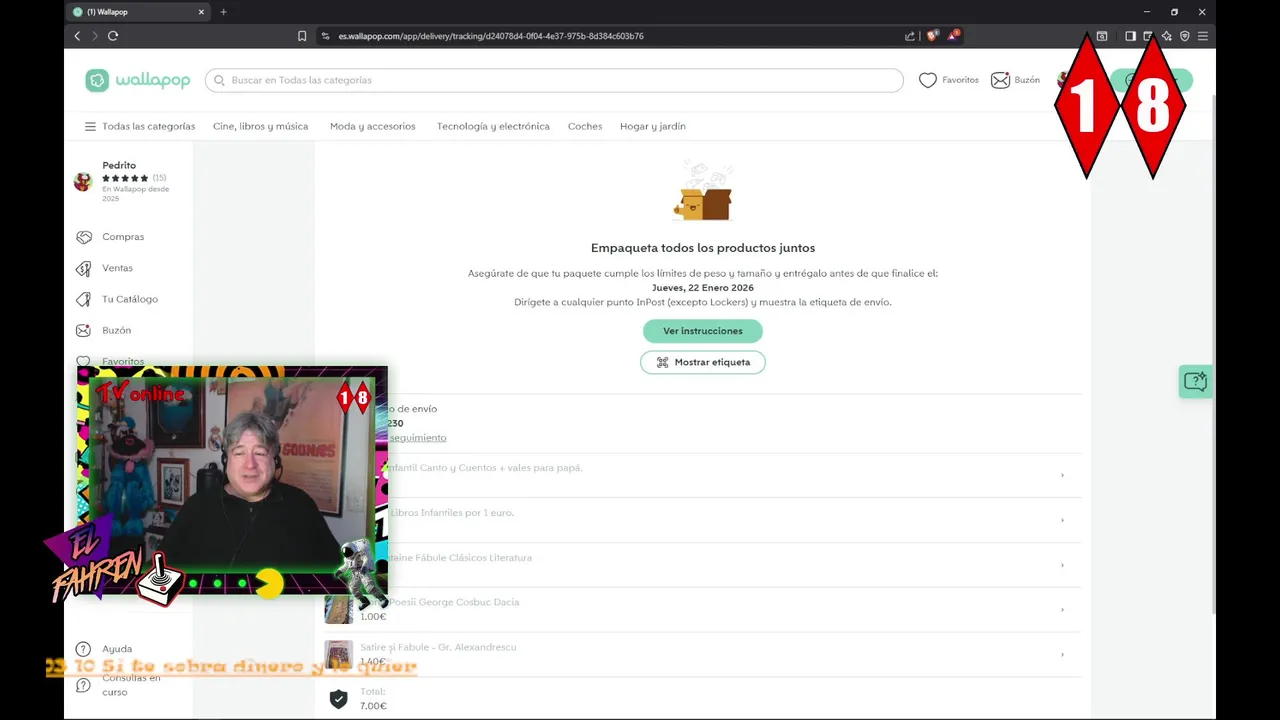Close the Wallapop browser tab

click(201, 12)
